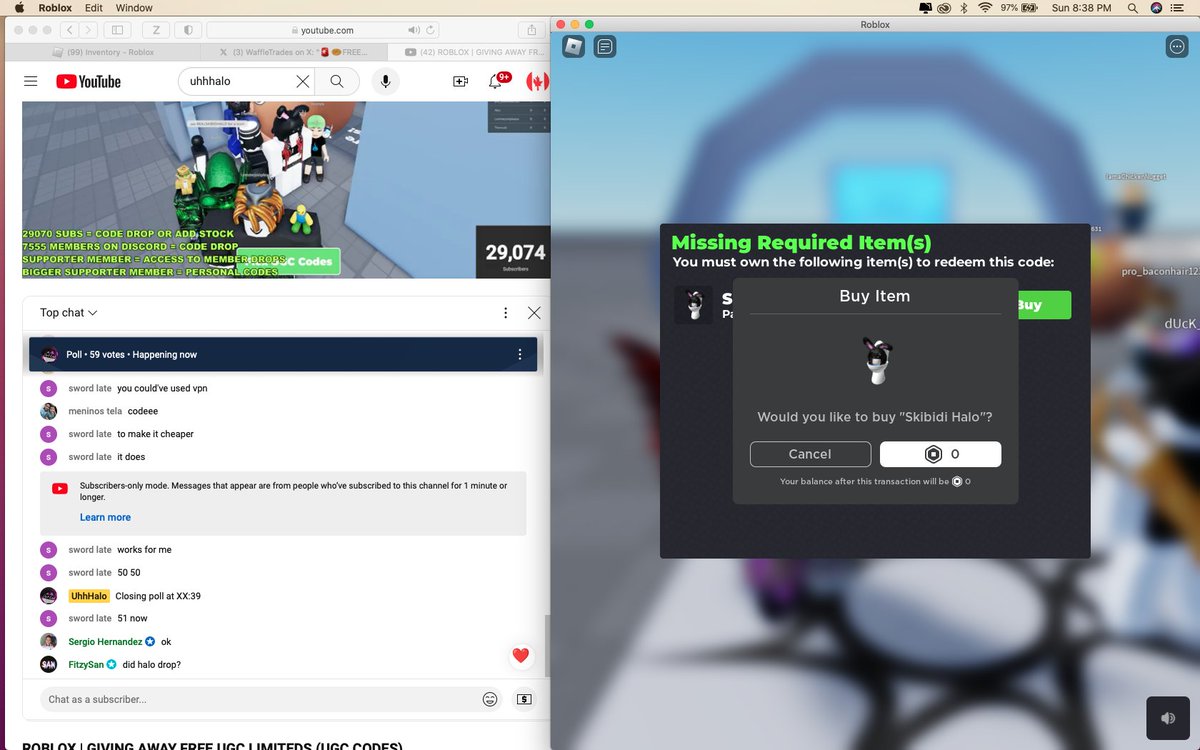Click the video title below chat
This screenshot has width=1200, height=750.
pyautogui.click(x=212, y=746)
